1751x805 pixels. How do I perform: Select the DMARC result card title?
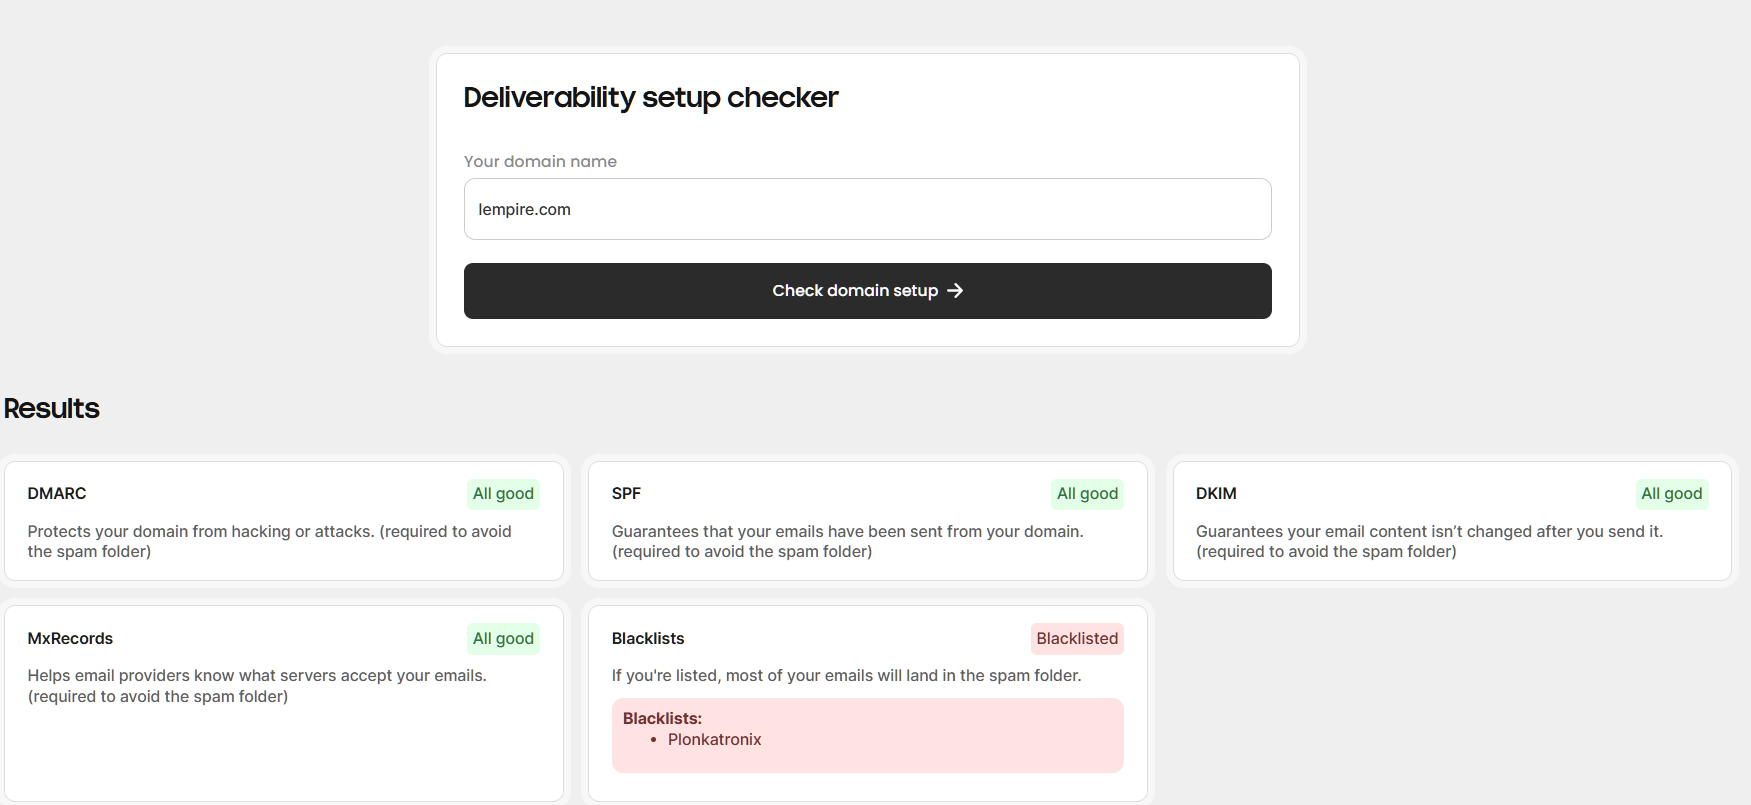coord(57,494)
